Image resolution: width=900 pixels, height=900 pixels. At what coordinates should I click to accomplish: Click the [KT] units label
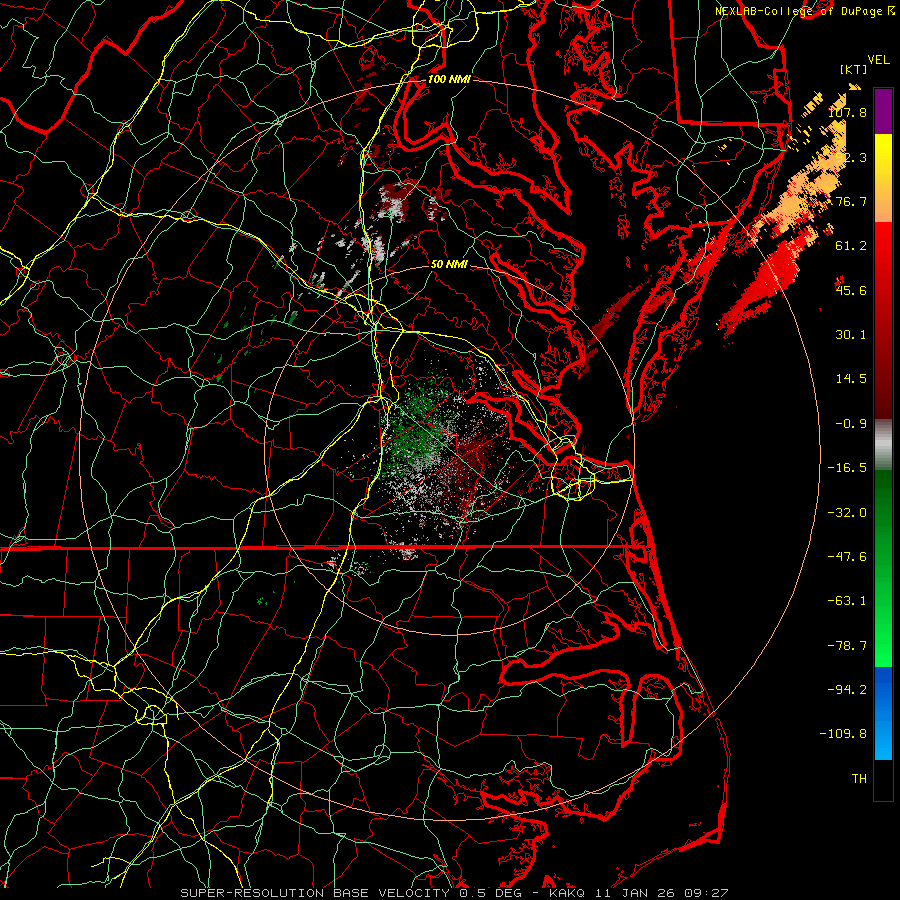pos(854,69)
